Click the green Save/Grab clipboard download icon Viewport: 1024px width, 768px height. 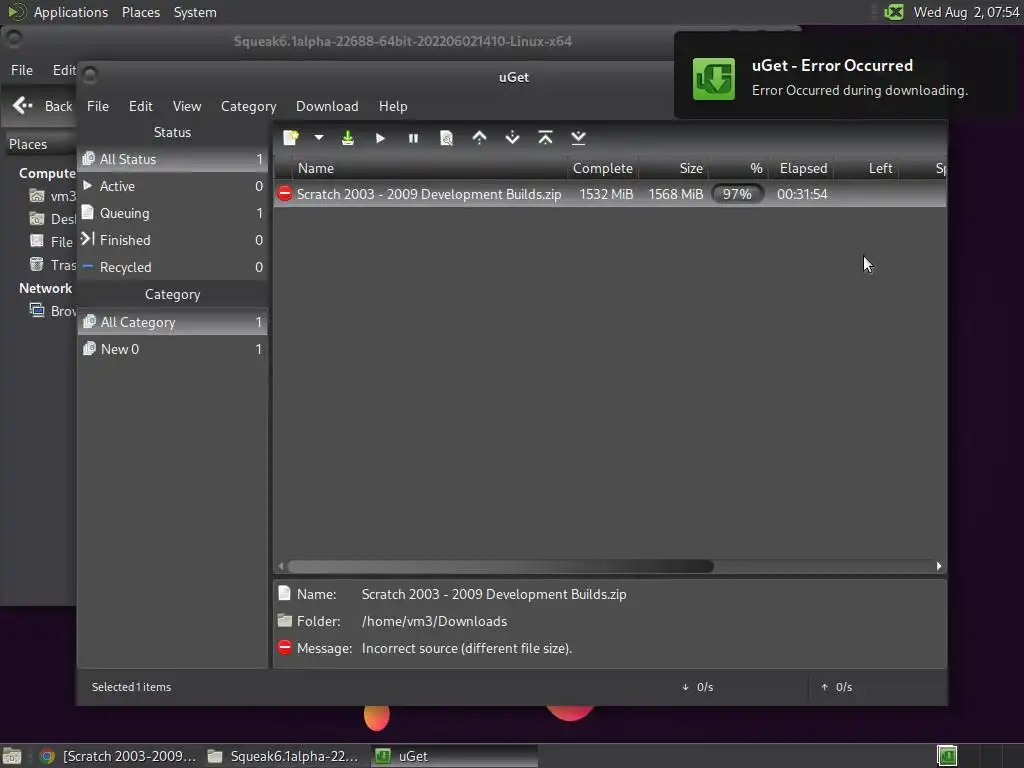[x=347, y=138]
